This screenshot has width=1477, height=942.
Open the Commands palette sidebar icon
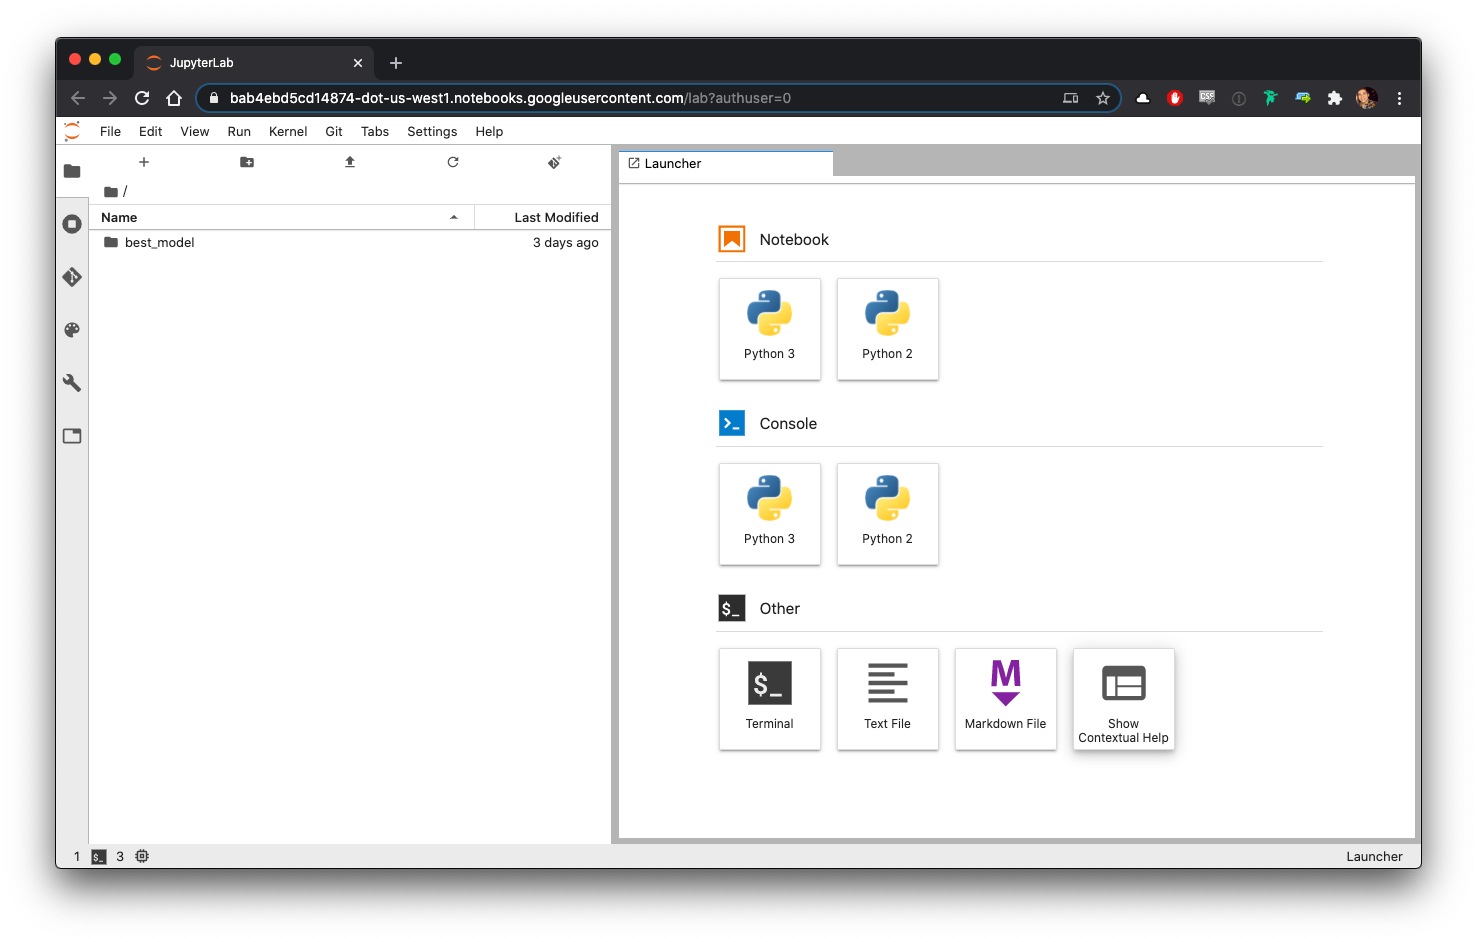click(x=72, y=330)
